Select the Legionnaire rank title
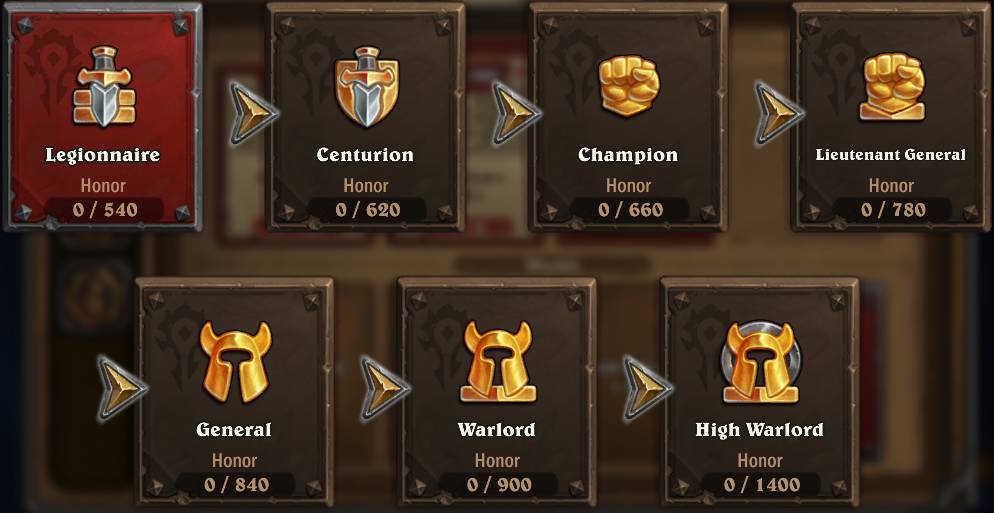 (x=103, y=155)
